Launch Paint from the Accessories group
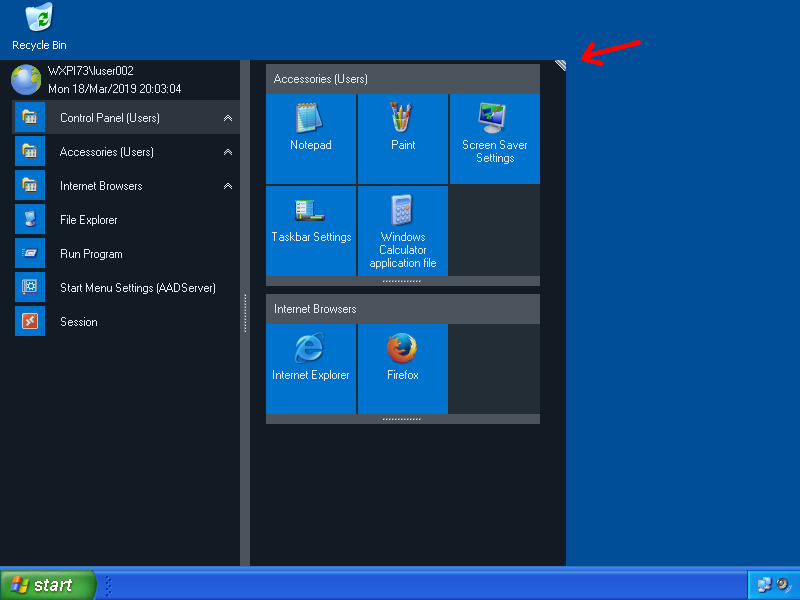The height and width of the screenshot is (600, 800). pos(403,139)
